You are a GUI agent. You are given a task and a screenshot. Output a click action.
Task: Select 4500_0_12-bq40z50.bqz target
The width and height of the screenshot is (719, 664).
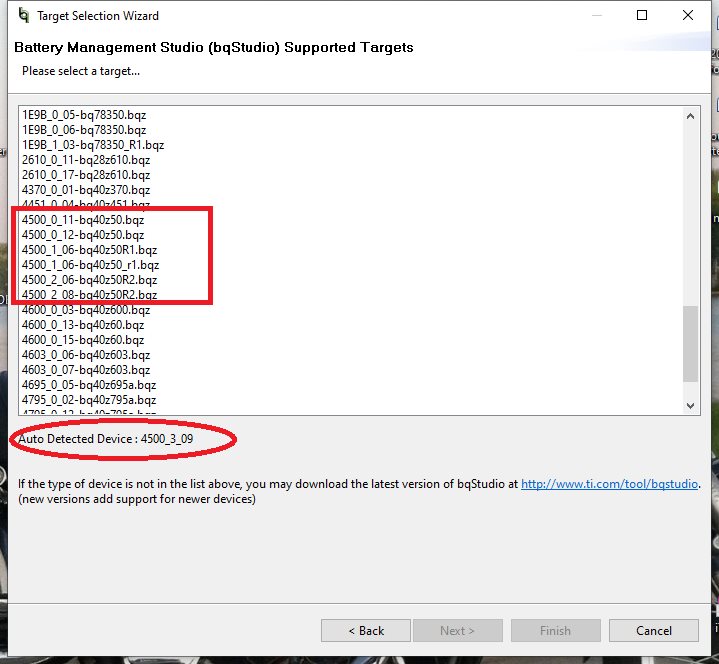[83, 235]
